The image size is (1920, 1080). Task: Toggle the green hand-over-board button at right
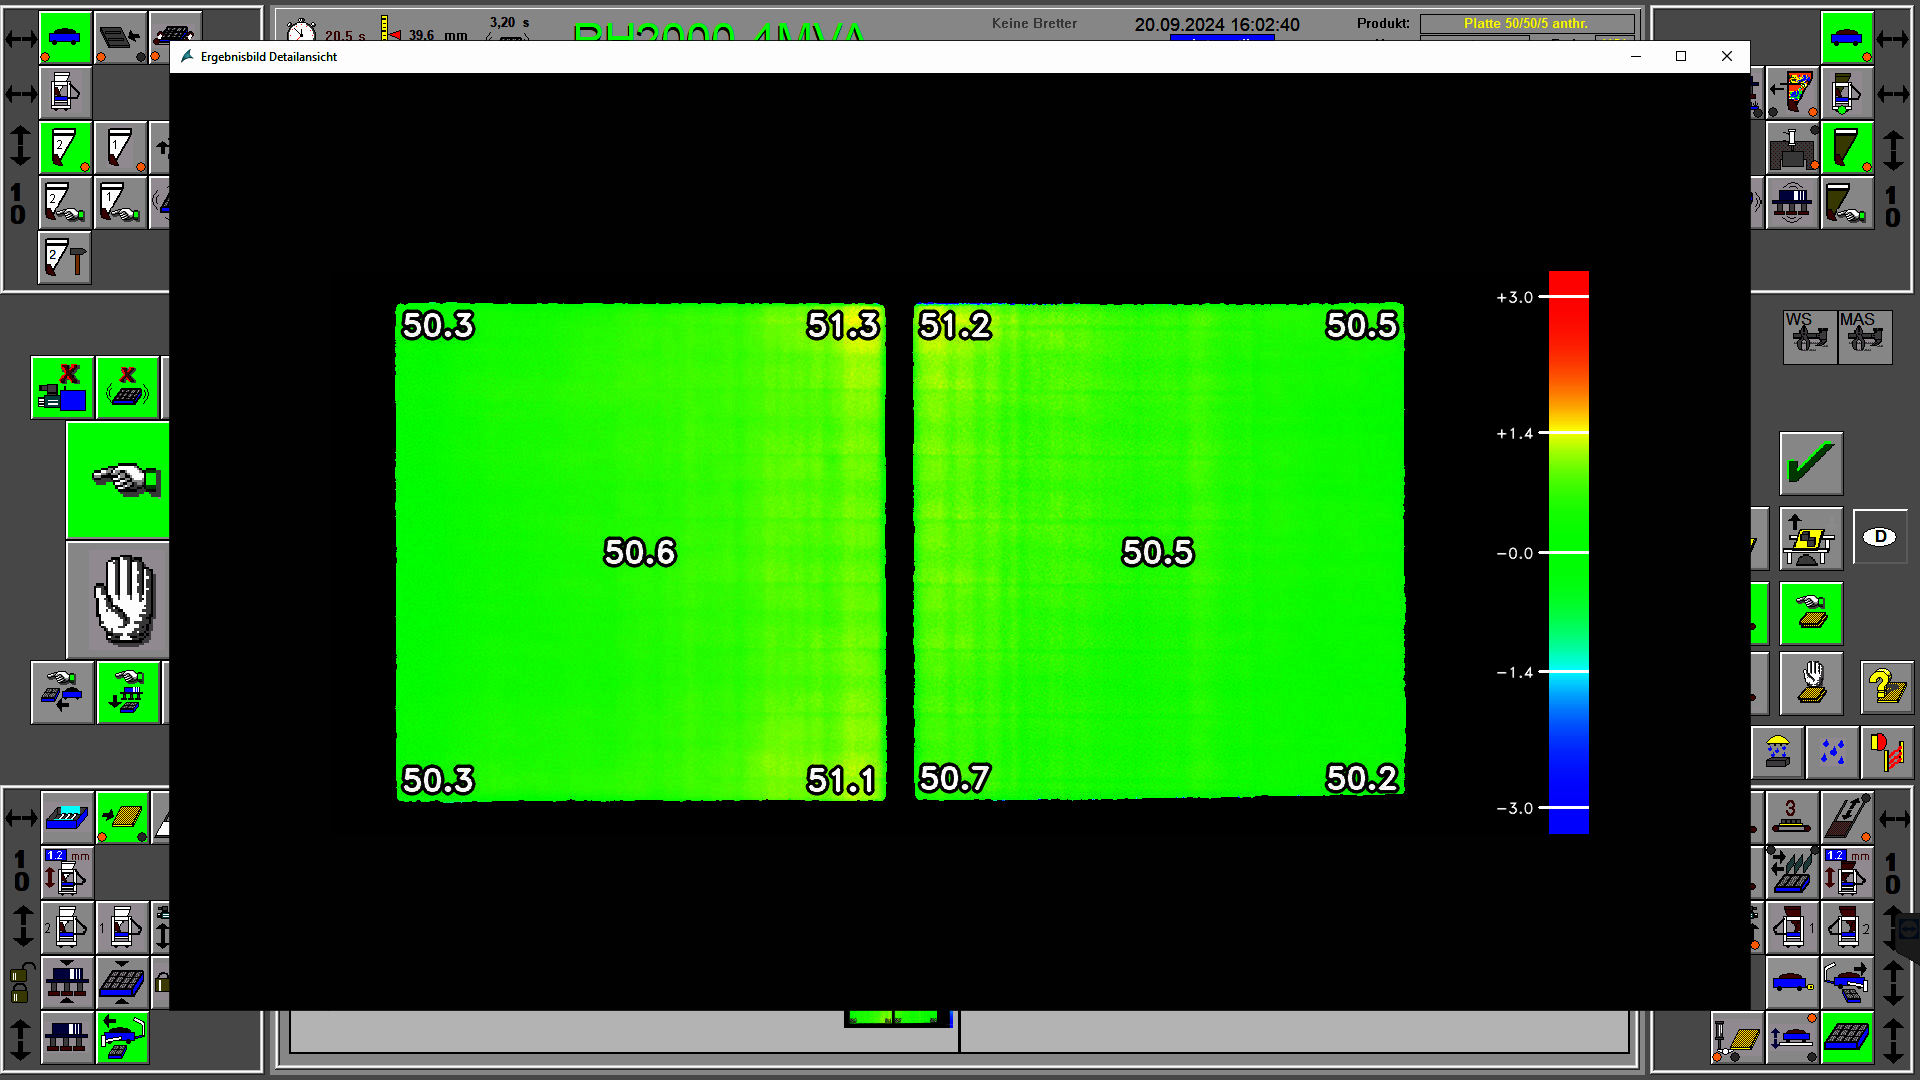[x=1811, y=613]
